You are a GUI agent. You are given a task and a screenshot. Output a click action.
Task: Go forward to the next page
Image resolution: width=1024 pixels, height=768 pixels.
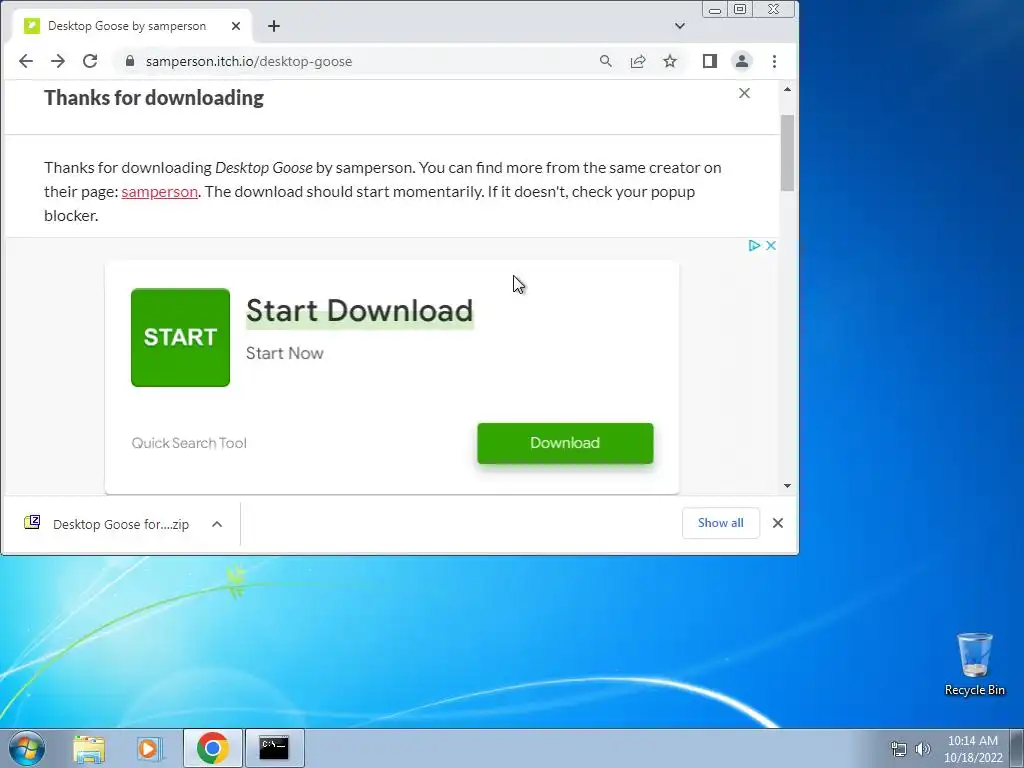point(58,61)
